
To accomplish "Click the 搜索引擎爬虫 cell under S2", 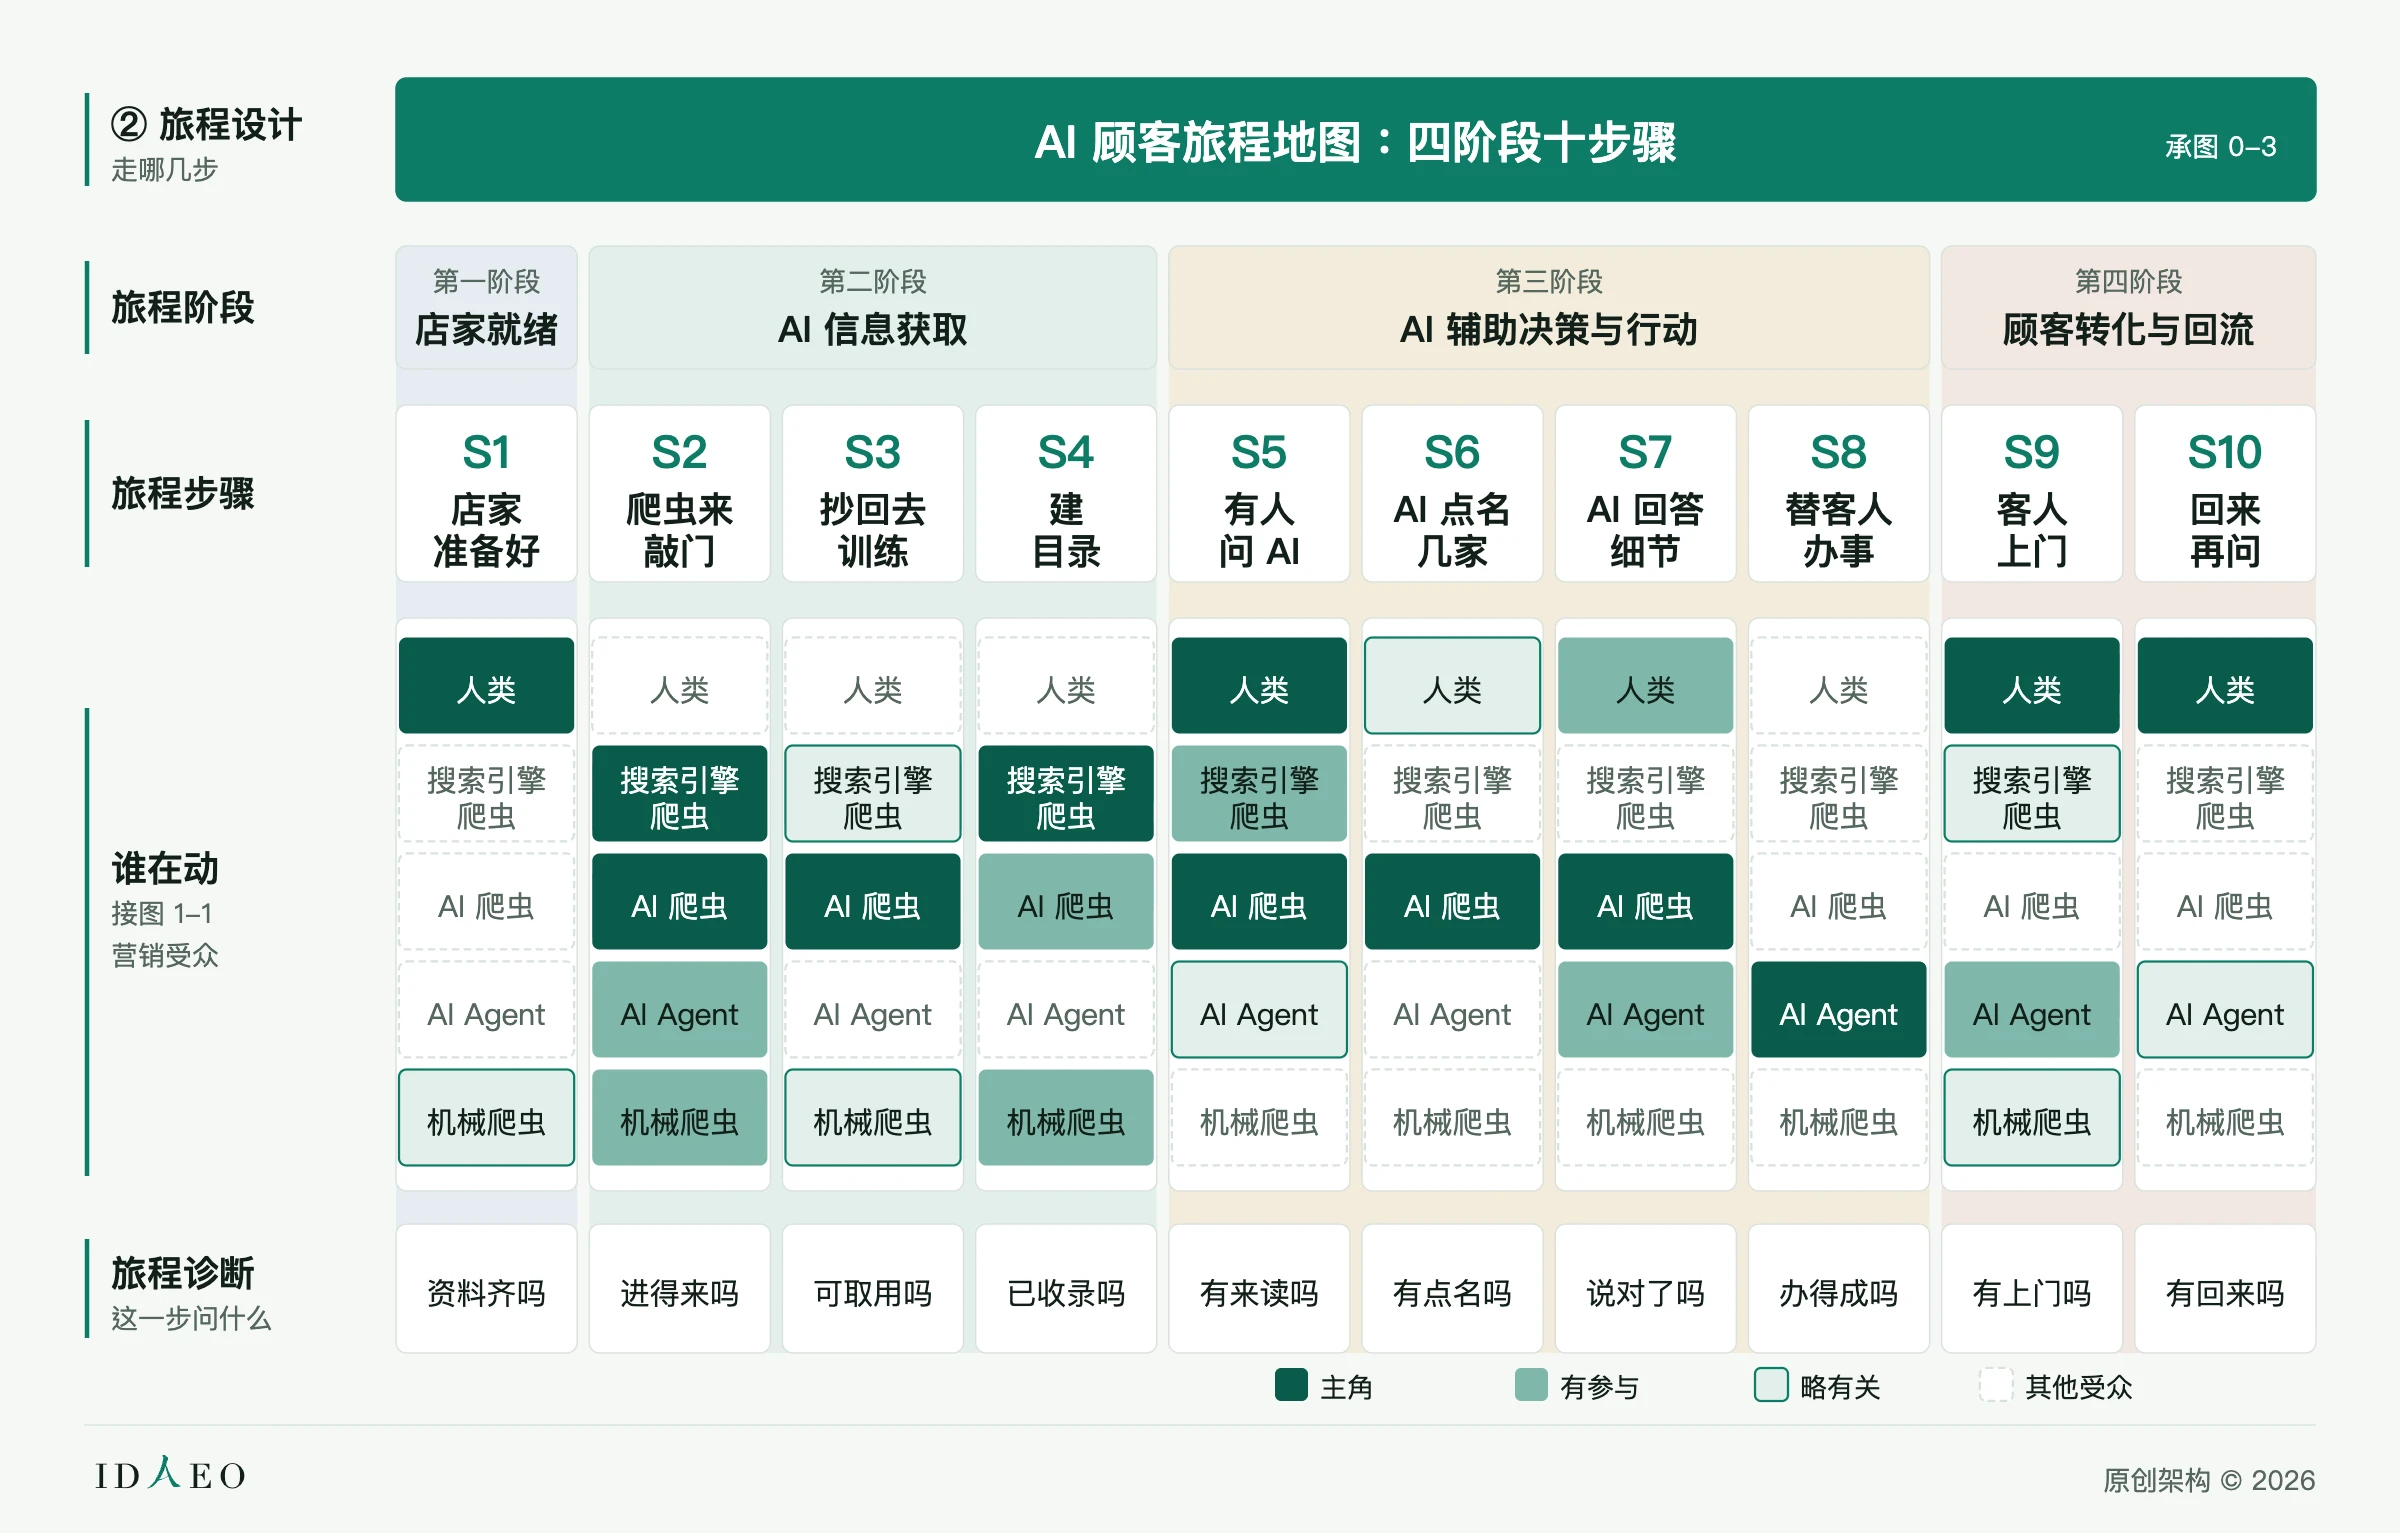I will coord(679,794).
